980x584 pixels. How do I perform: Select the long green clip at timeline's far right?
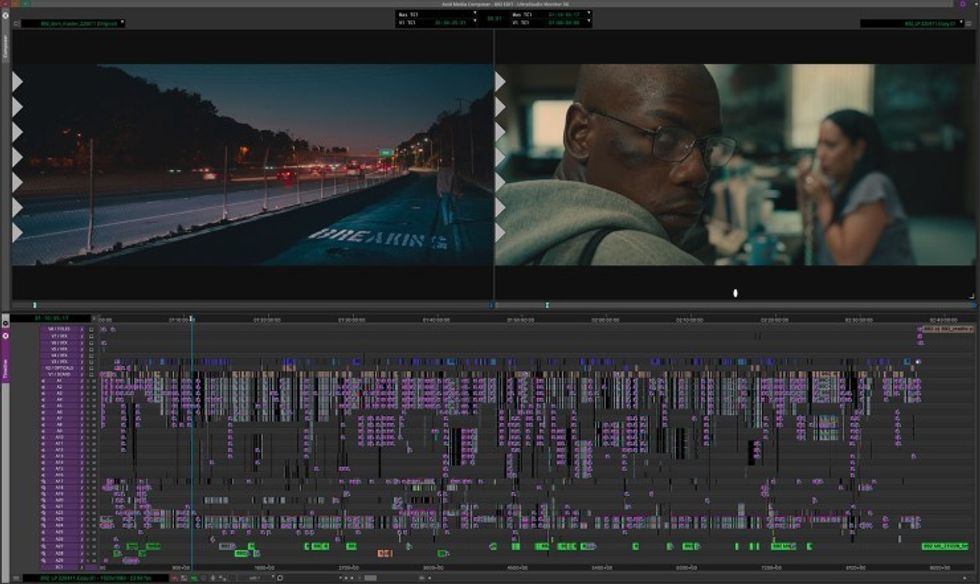click(x=944, y=546)
